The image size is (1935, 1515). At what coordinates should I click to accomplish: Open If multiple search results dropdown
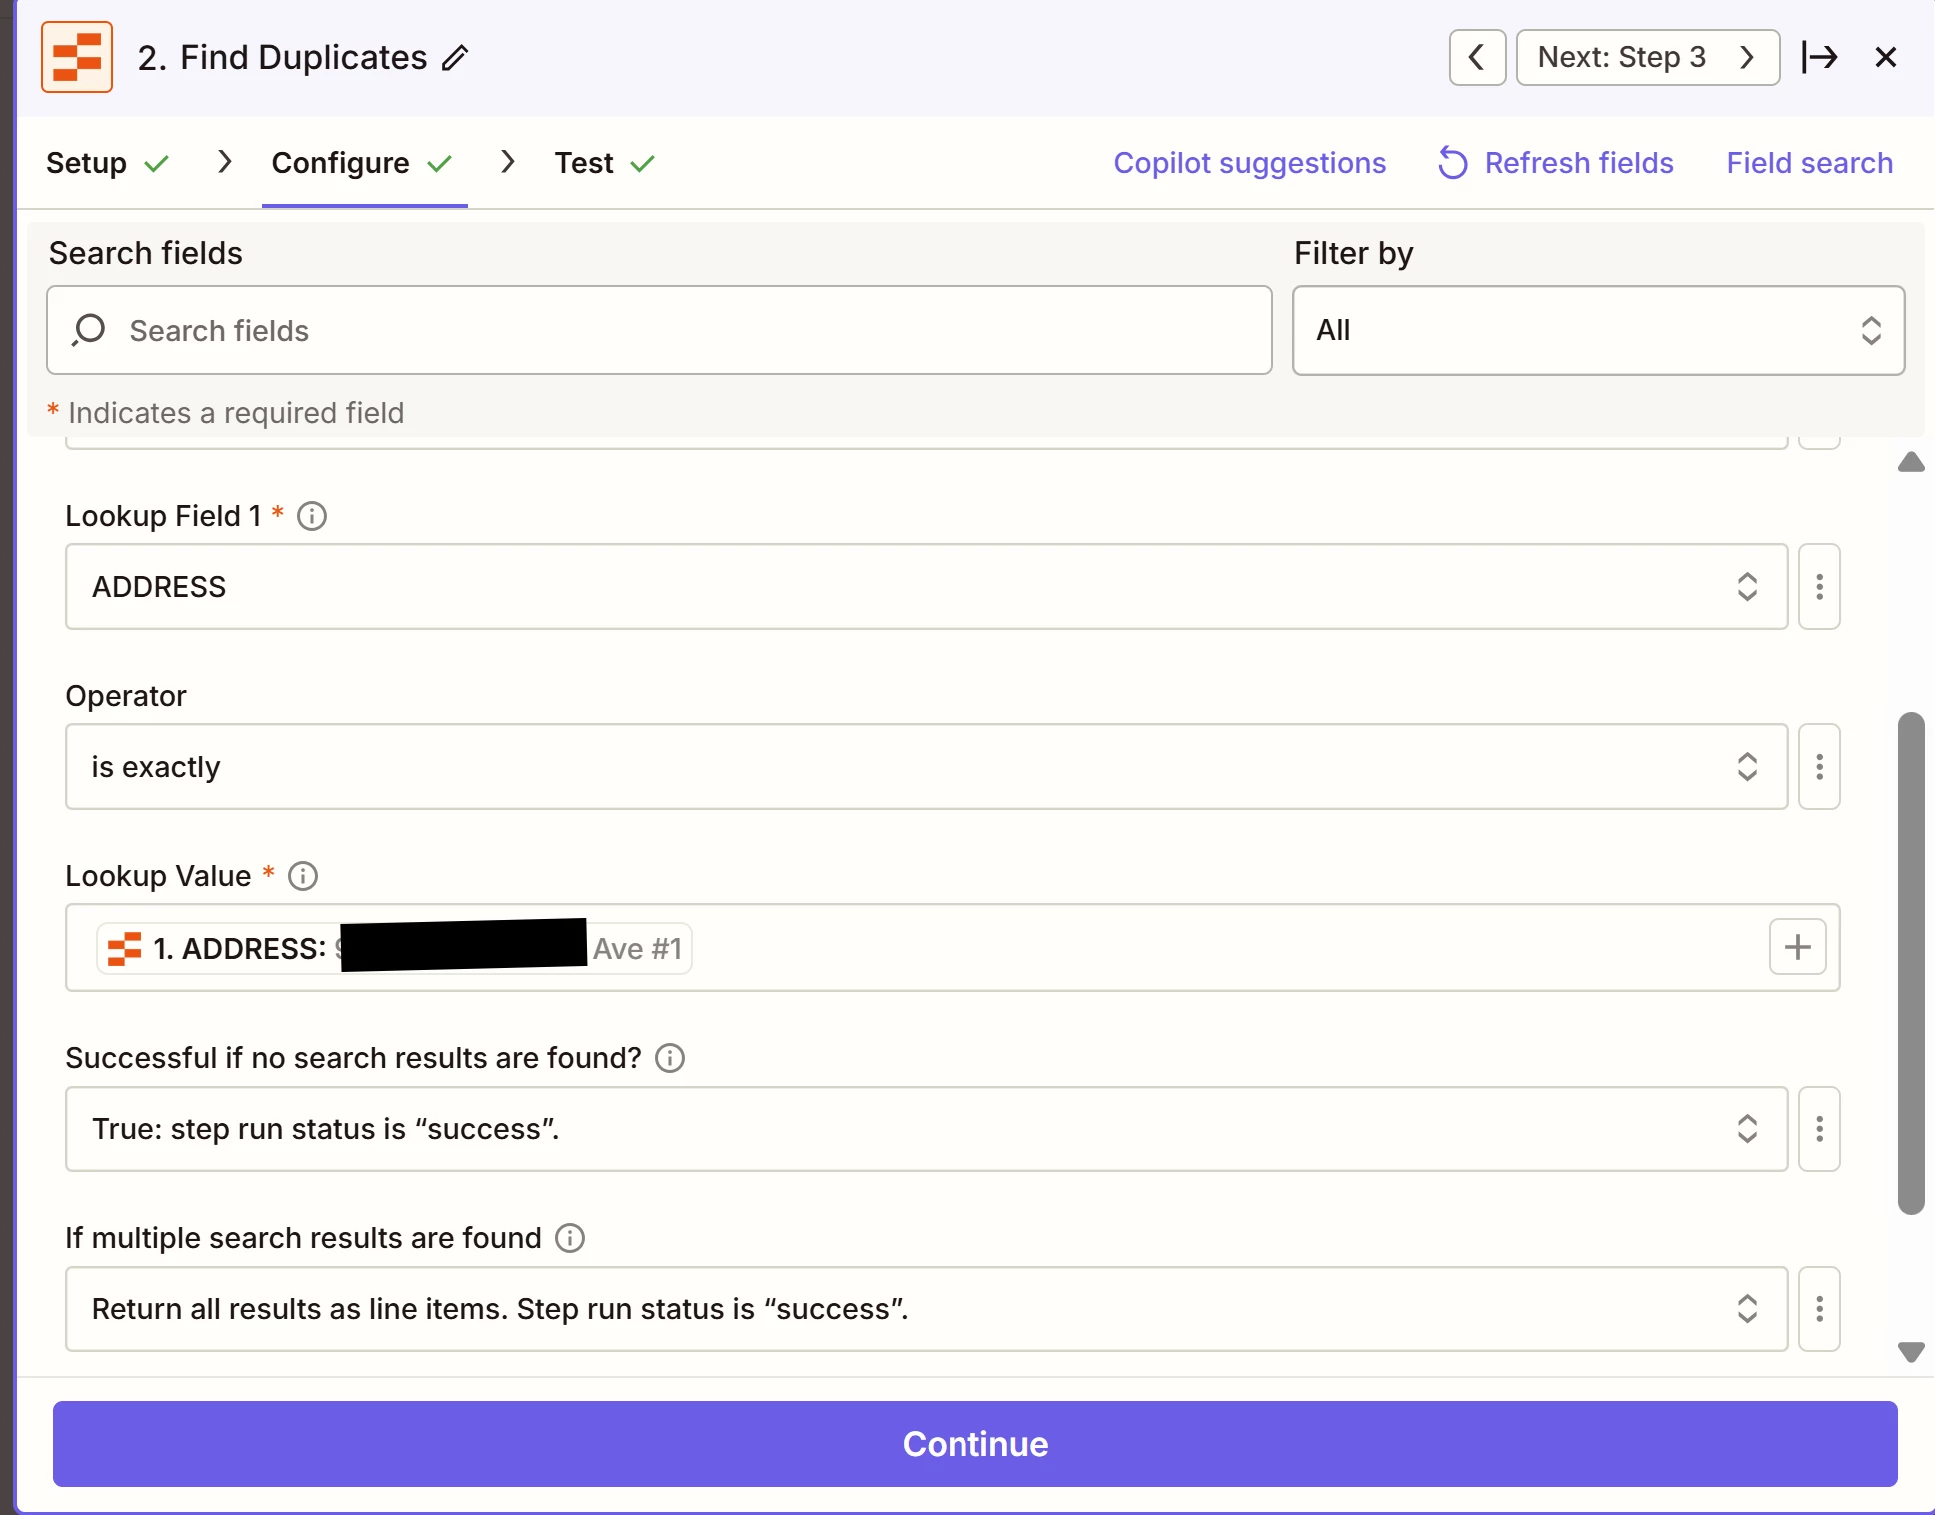point(926,1309)
